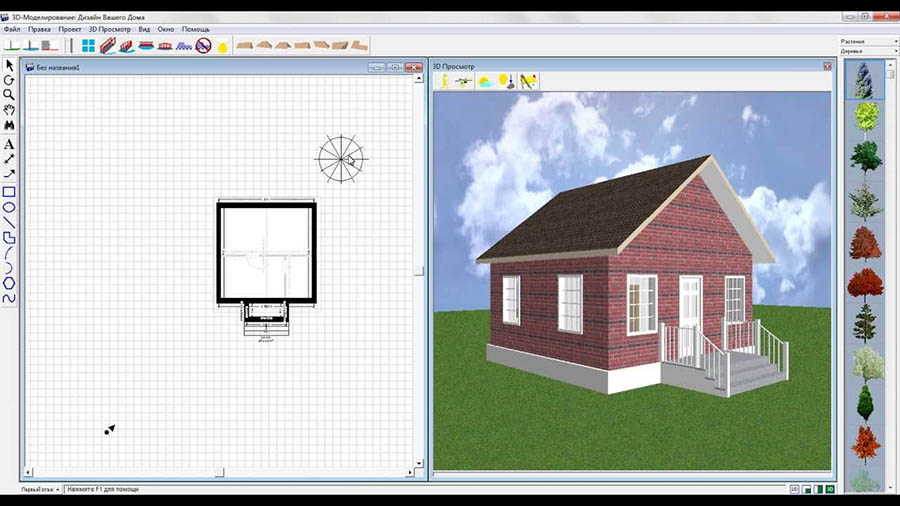
Task: Open the Растения category dropdown
Action: coord(867,41)
